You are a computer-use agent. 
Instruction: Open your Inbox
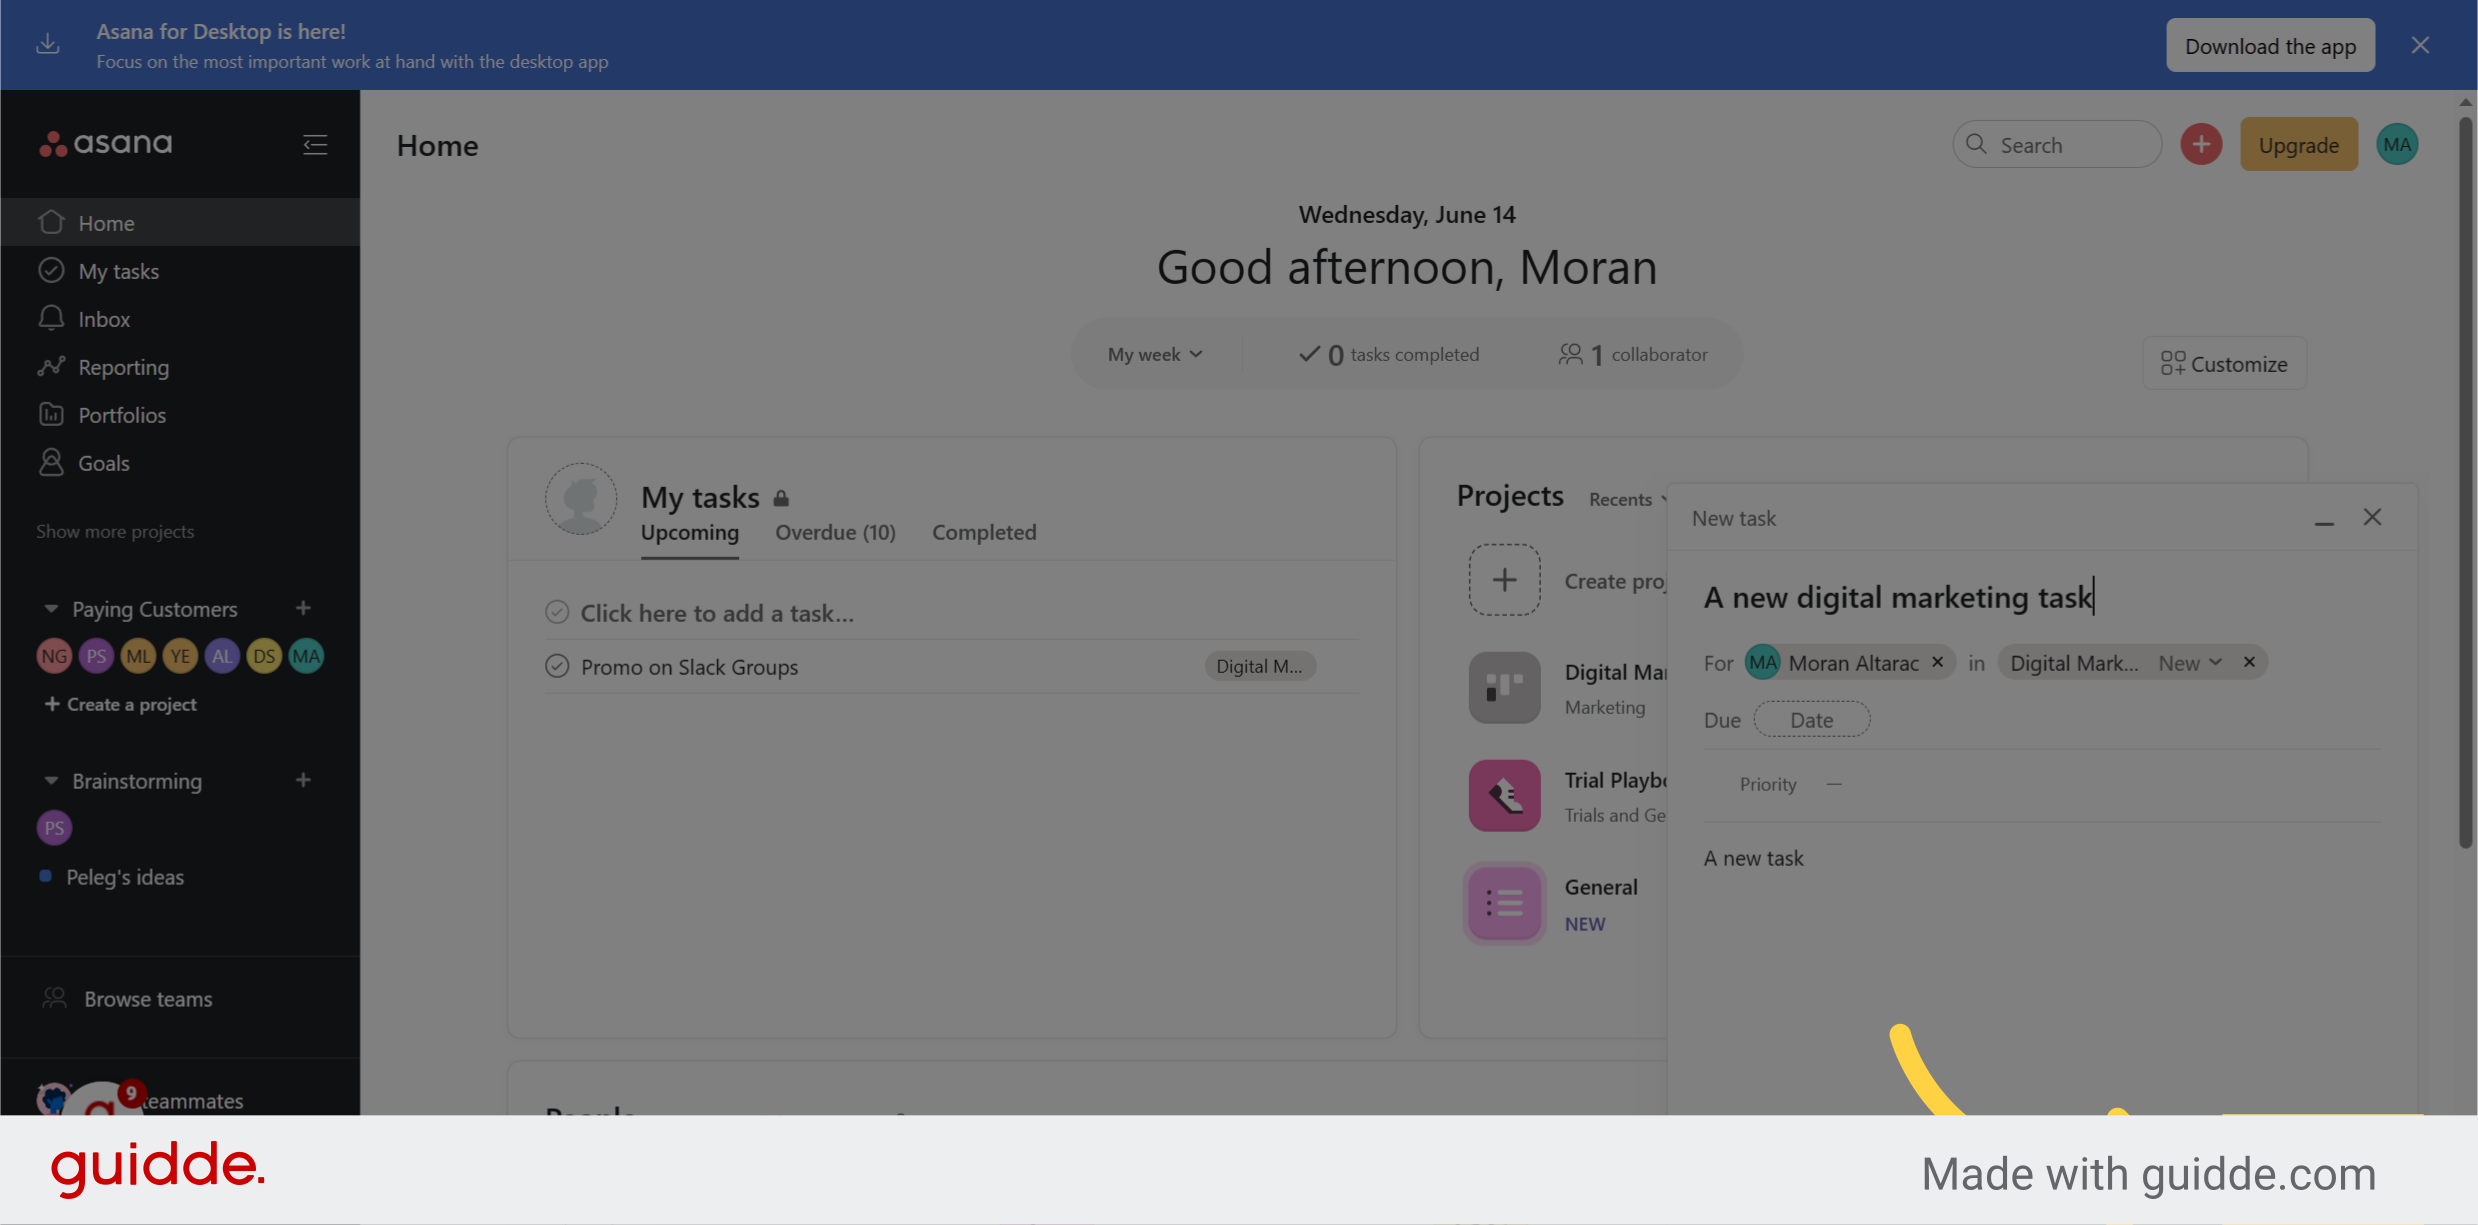[104, 318]
